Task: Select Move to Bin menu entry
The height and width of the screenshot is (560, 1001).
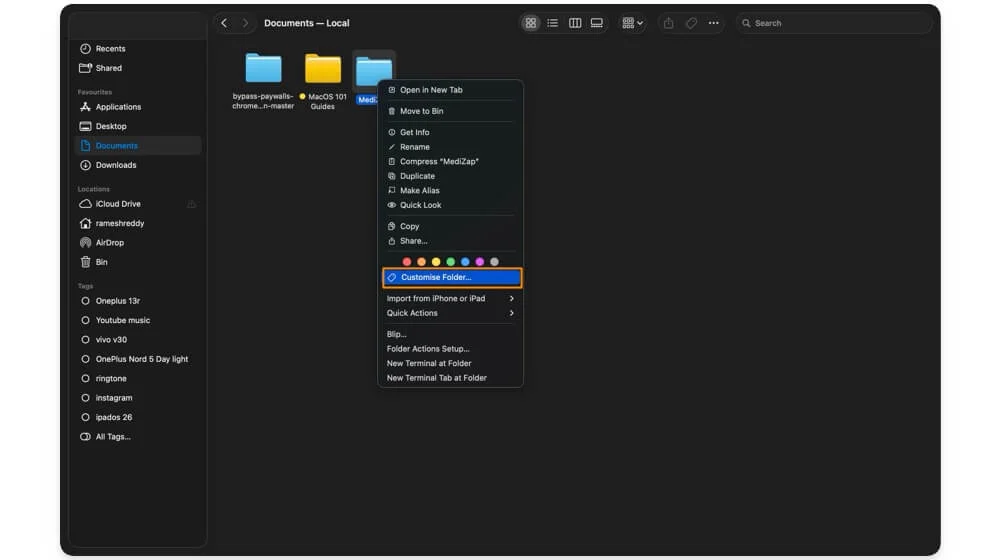Action: point(421,111)
